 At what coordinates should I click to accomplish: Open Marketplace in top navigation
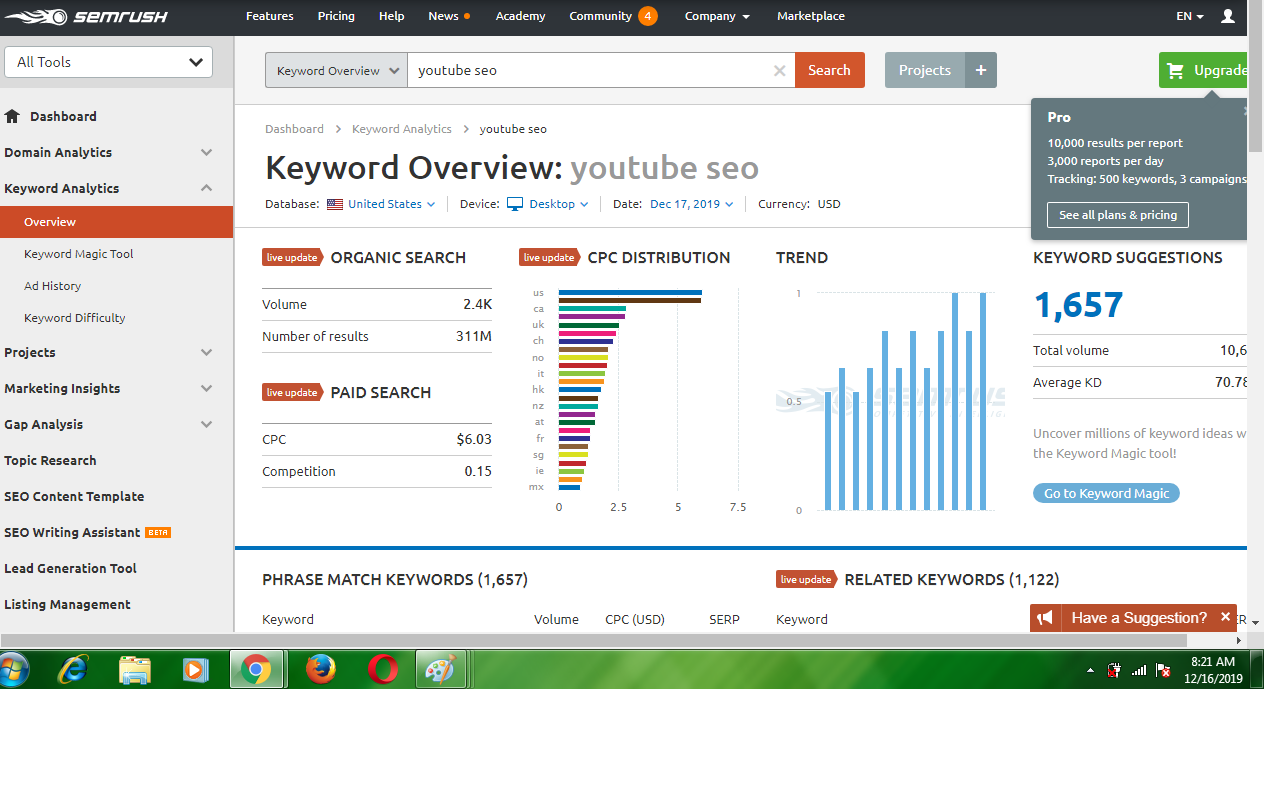811,16
